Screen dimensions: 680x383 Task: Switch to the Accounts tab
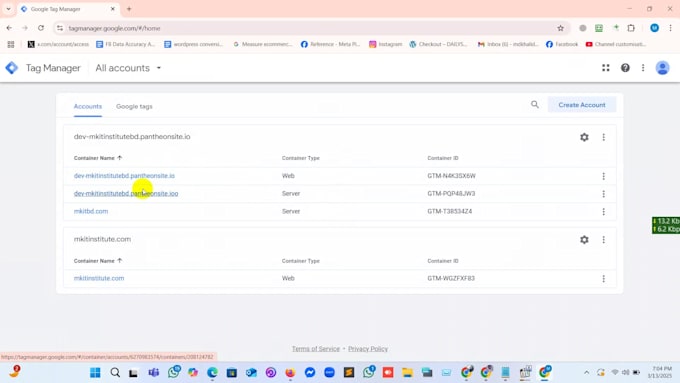click(88, 106)
